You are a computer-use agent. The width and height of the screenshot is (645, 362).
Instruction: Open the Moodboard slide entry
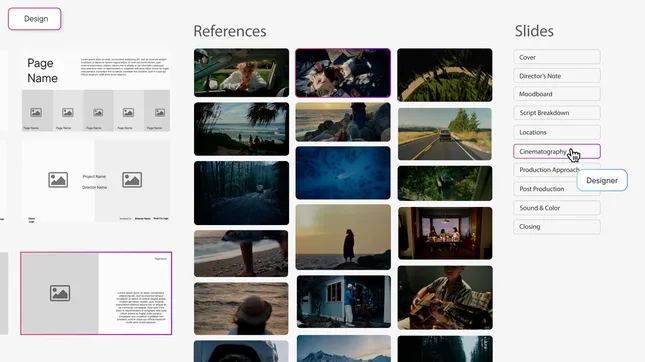click(x=557, y=94)
